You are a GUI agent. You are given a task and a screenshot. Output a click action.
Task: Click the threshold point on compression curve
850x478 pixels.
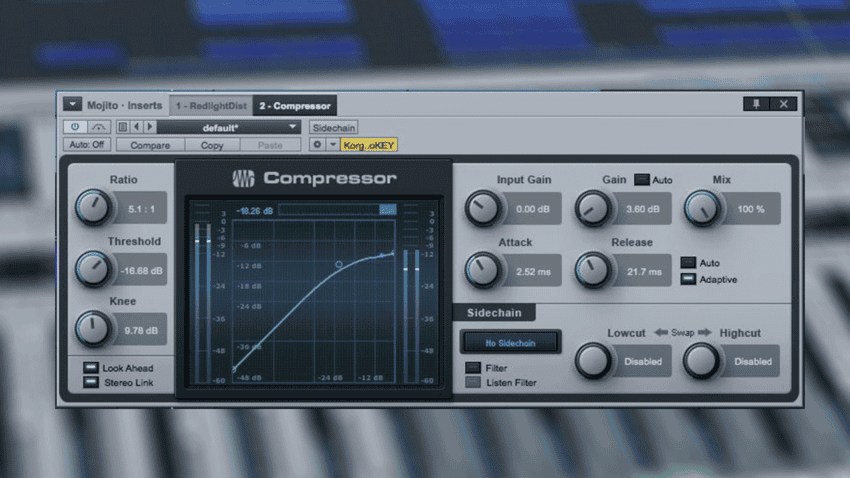pyautogui.click(x=339, y=264)
